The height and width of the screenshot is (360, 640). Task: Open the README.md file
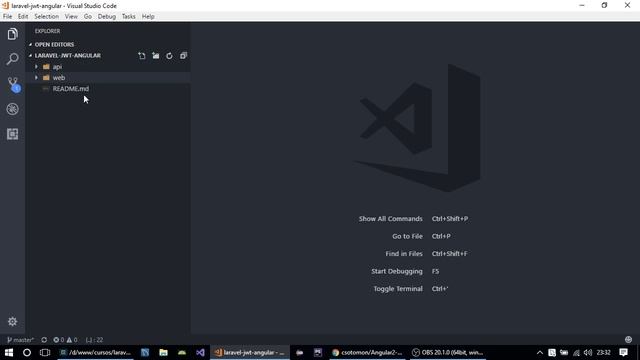[108, 89]
